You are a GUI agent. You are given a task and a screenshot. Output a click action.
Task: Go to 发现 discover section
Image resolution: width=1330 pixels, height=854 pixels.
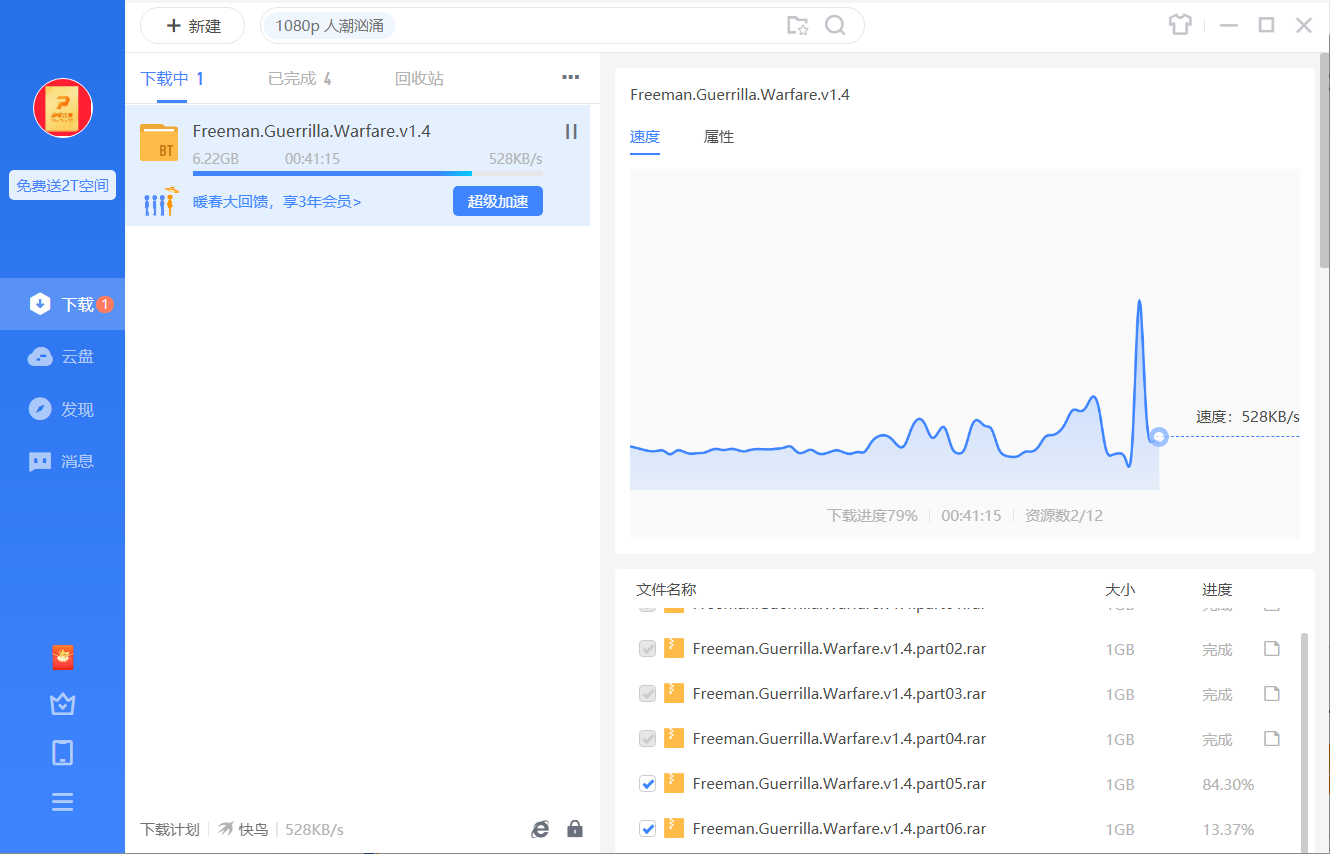point(62,409)
